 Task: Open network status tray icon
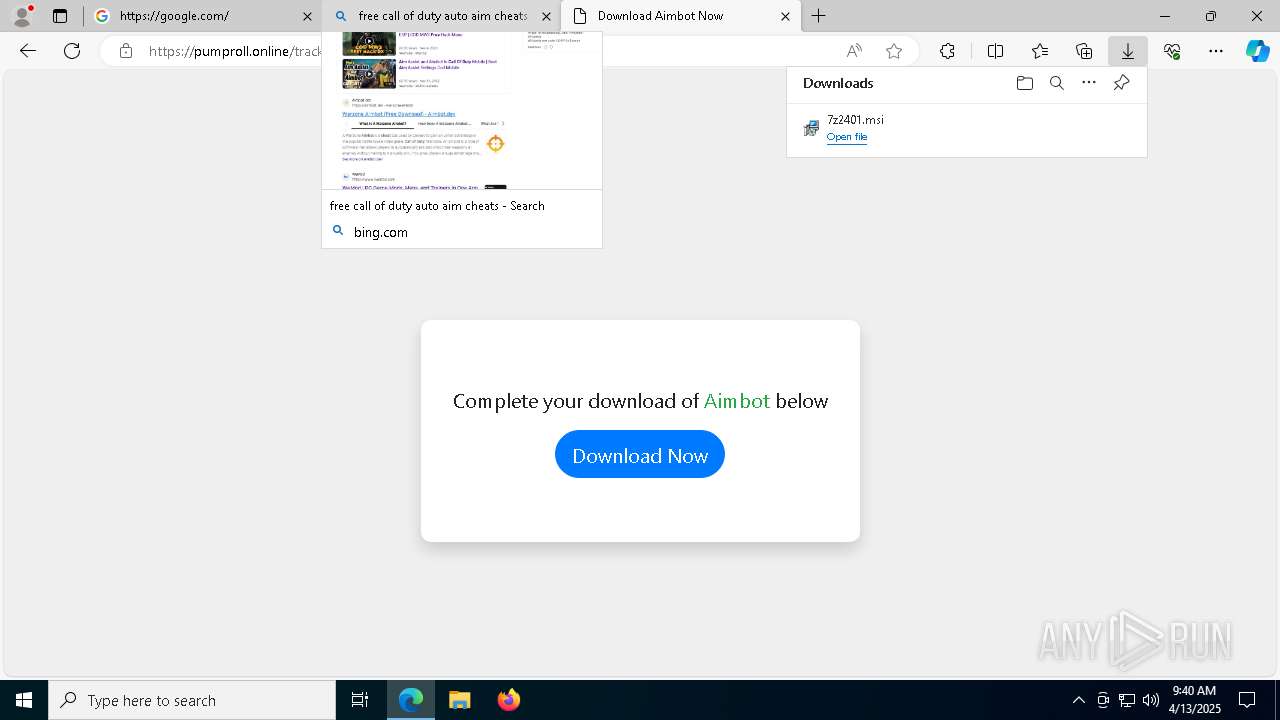coord(1127,700)
